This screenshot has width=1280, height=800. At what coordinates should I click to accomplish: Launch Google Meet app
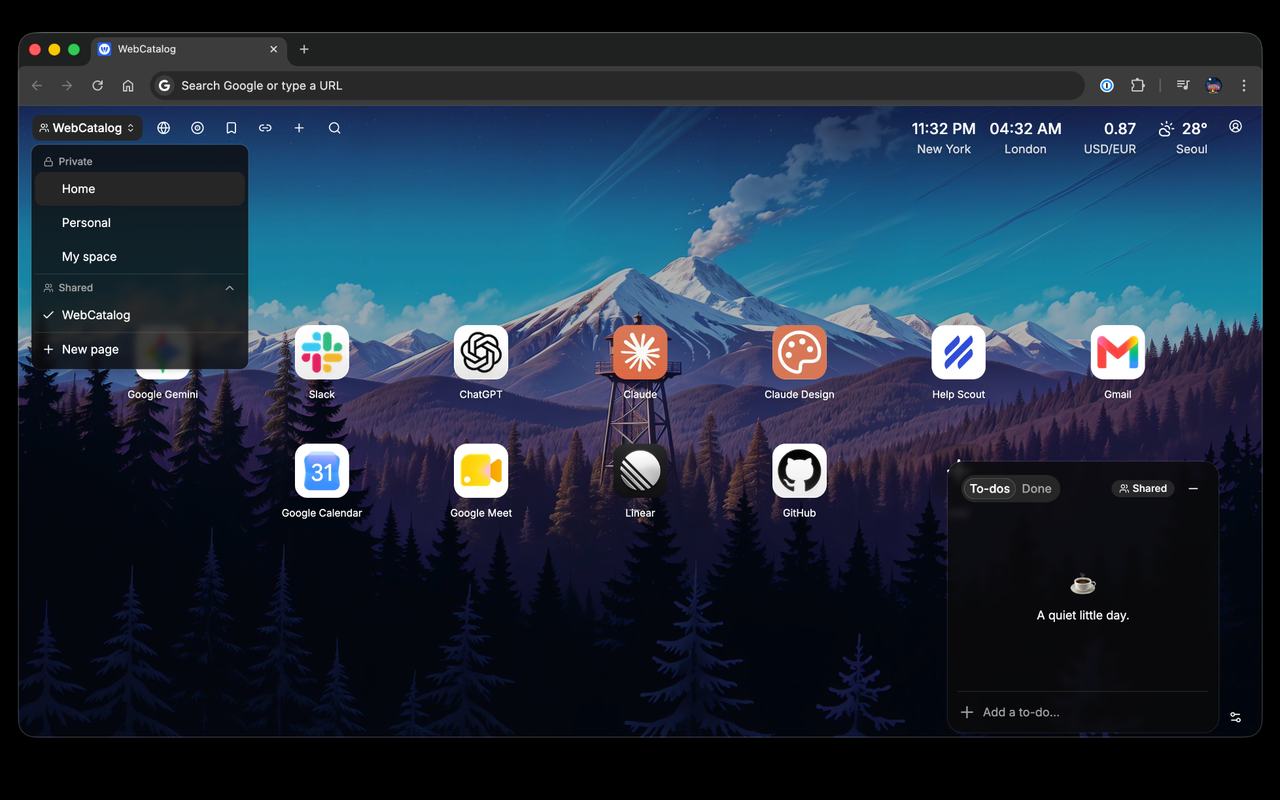tap(481, 471)
